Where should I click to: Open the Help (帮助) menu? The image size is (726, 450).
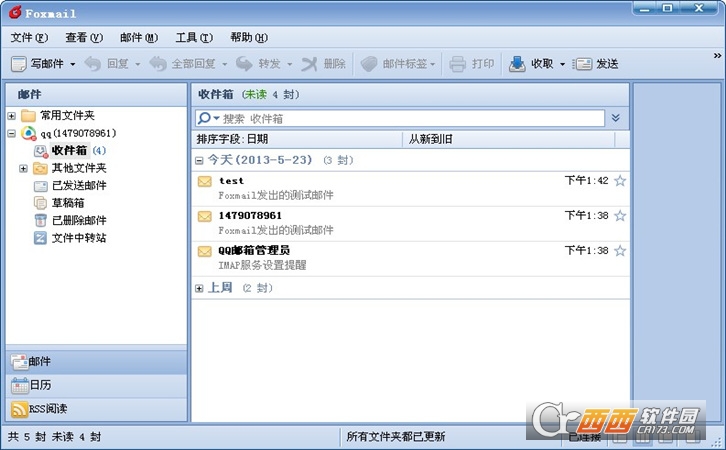249,38
